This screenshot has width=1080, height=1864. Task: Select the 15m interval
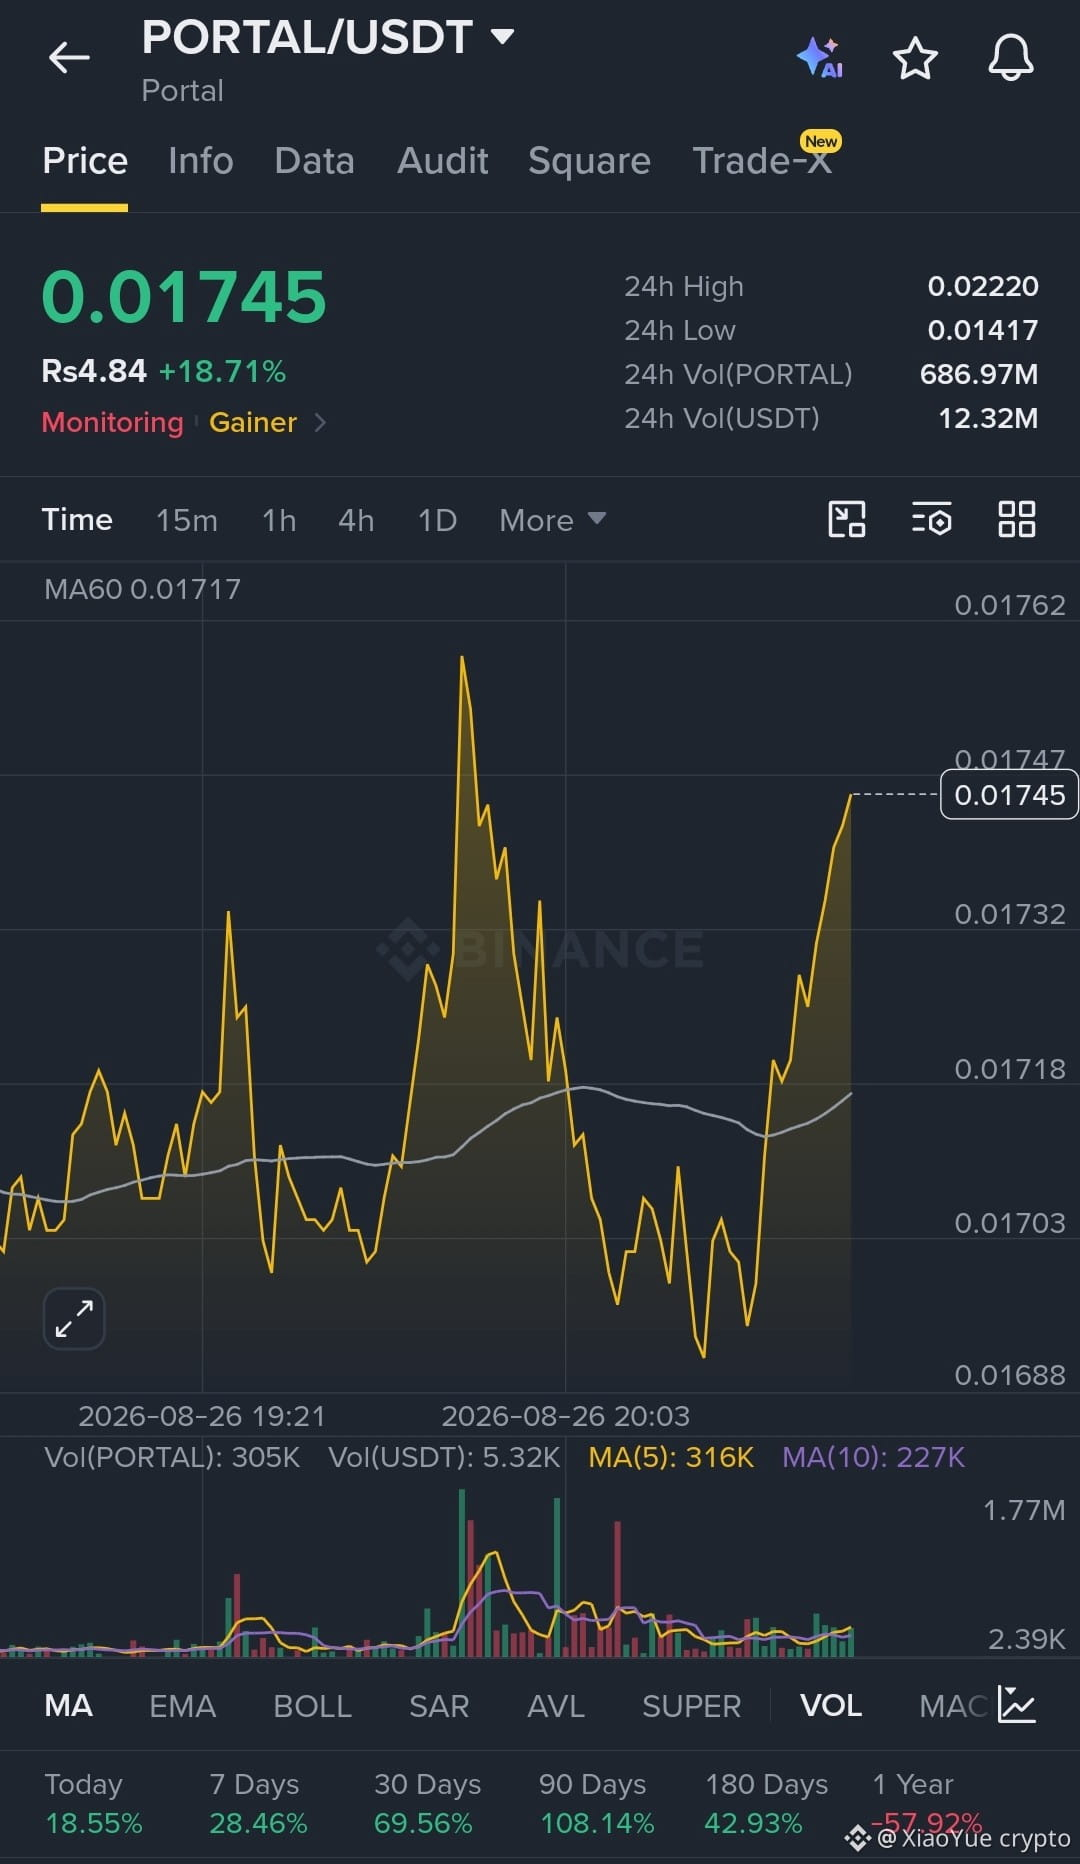(x=187, y=520)
